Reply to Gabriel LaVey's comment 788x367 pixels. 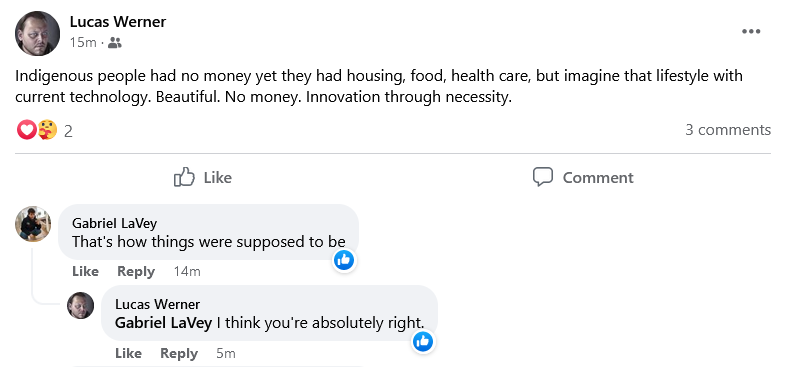click(136, 271)
